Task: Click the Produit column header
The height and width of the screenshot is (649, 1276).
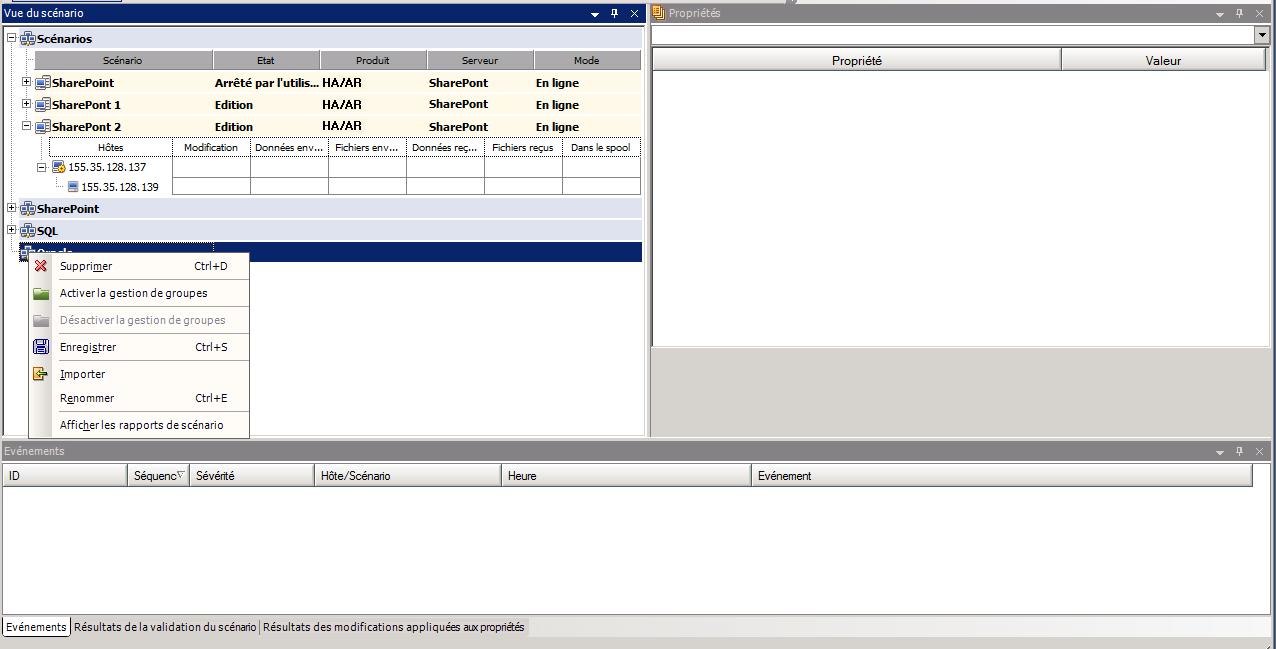Action: point(373,61)
